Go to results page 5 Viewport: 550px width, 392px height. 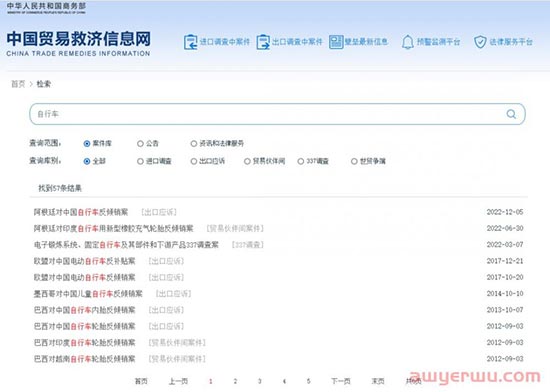tap(309, 381)
